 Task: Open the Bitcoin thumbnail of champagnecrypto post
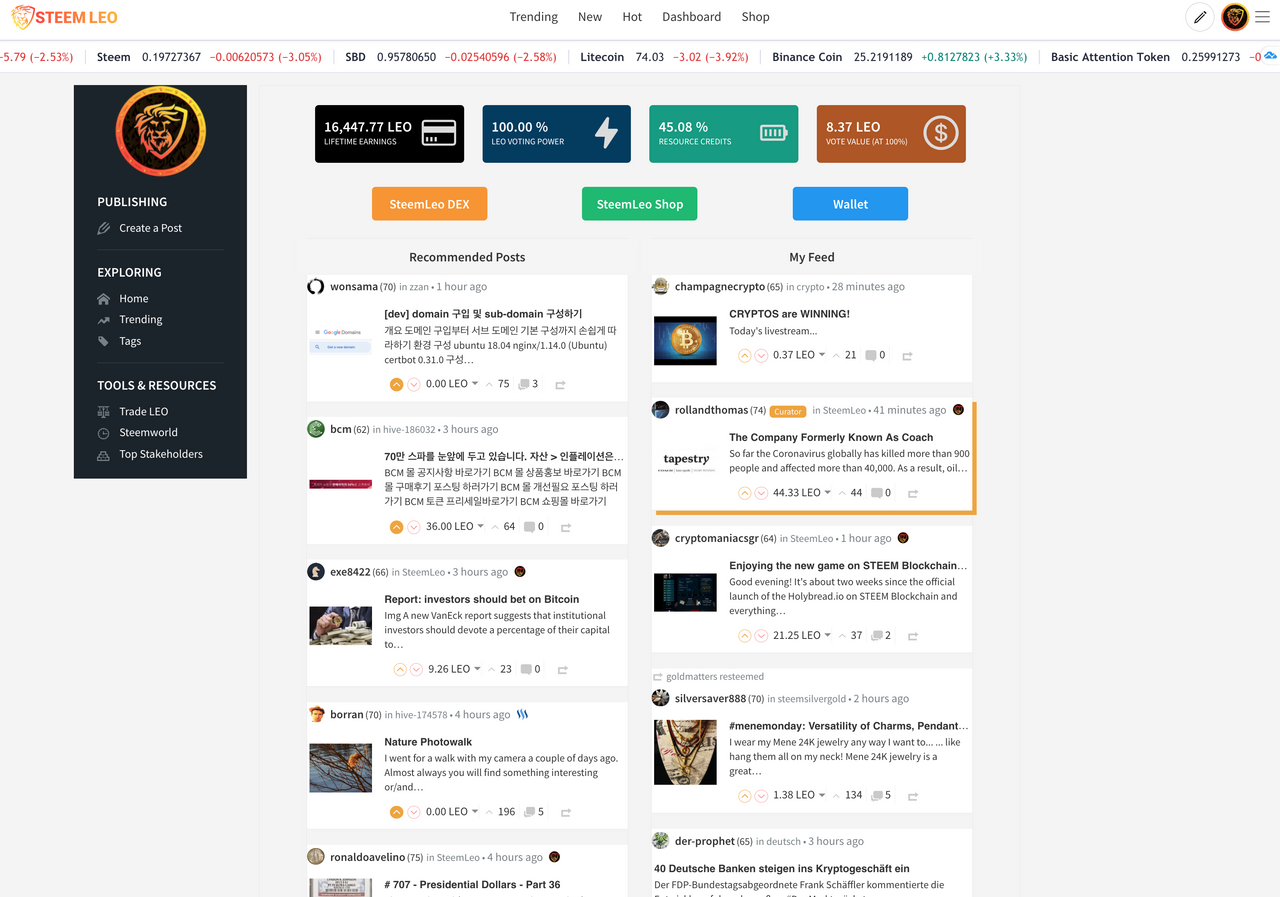pyautogui.click(x=686, y=341)
